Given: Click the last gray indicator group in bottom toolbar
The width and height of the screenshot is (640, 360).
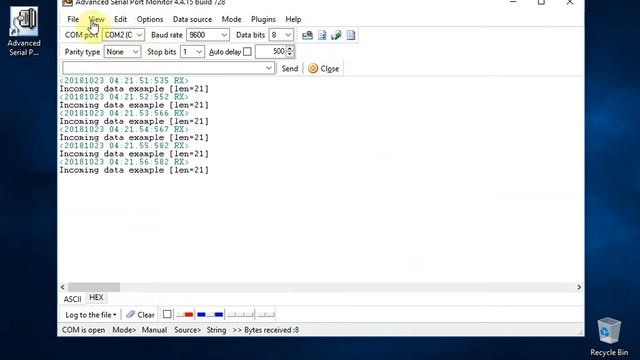Looking at the screenshot, I should pos(266,314).
